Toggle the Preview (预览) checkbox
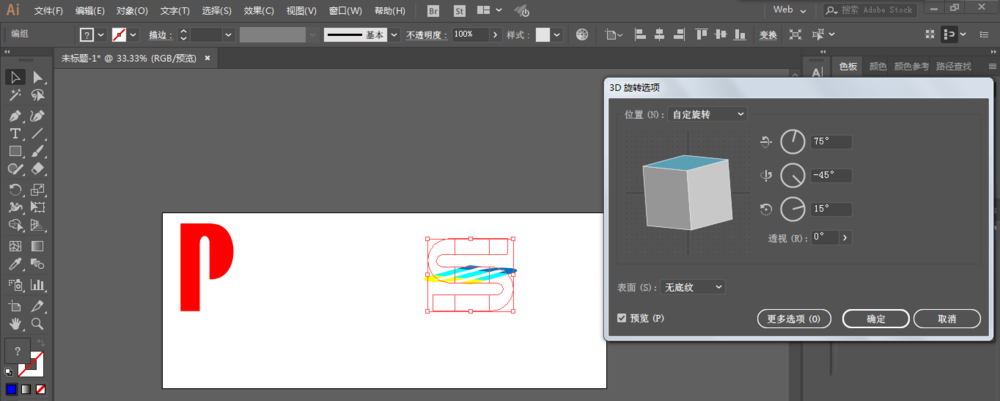1000x401 pixels. pos(622,318)
